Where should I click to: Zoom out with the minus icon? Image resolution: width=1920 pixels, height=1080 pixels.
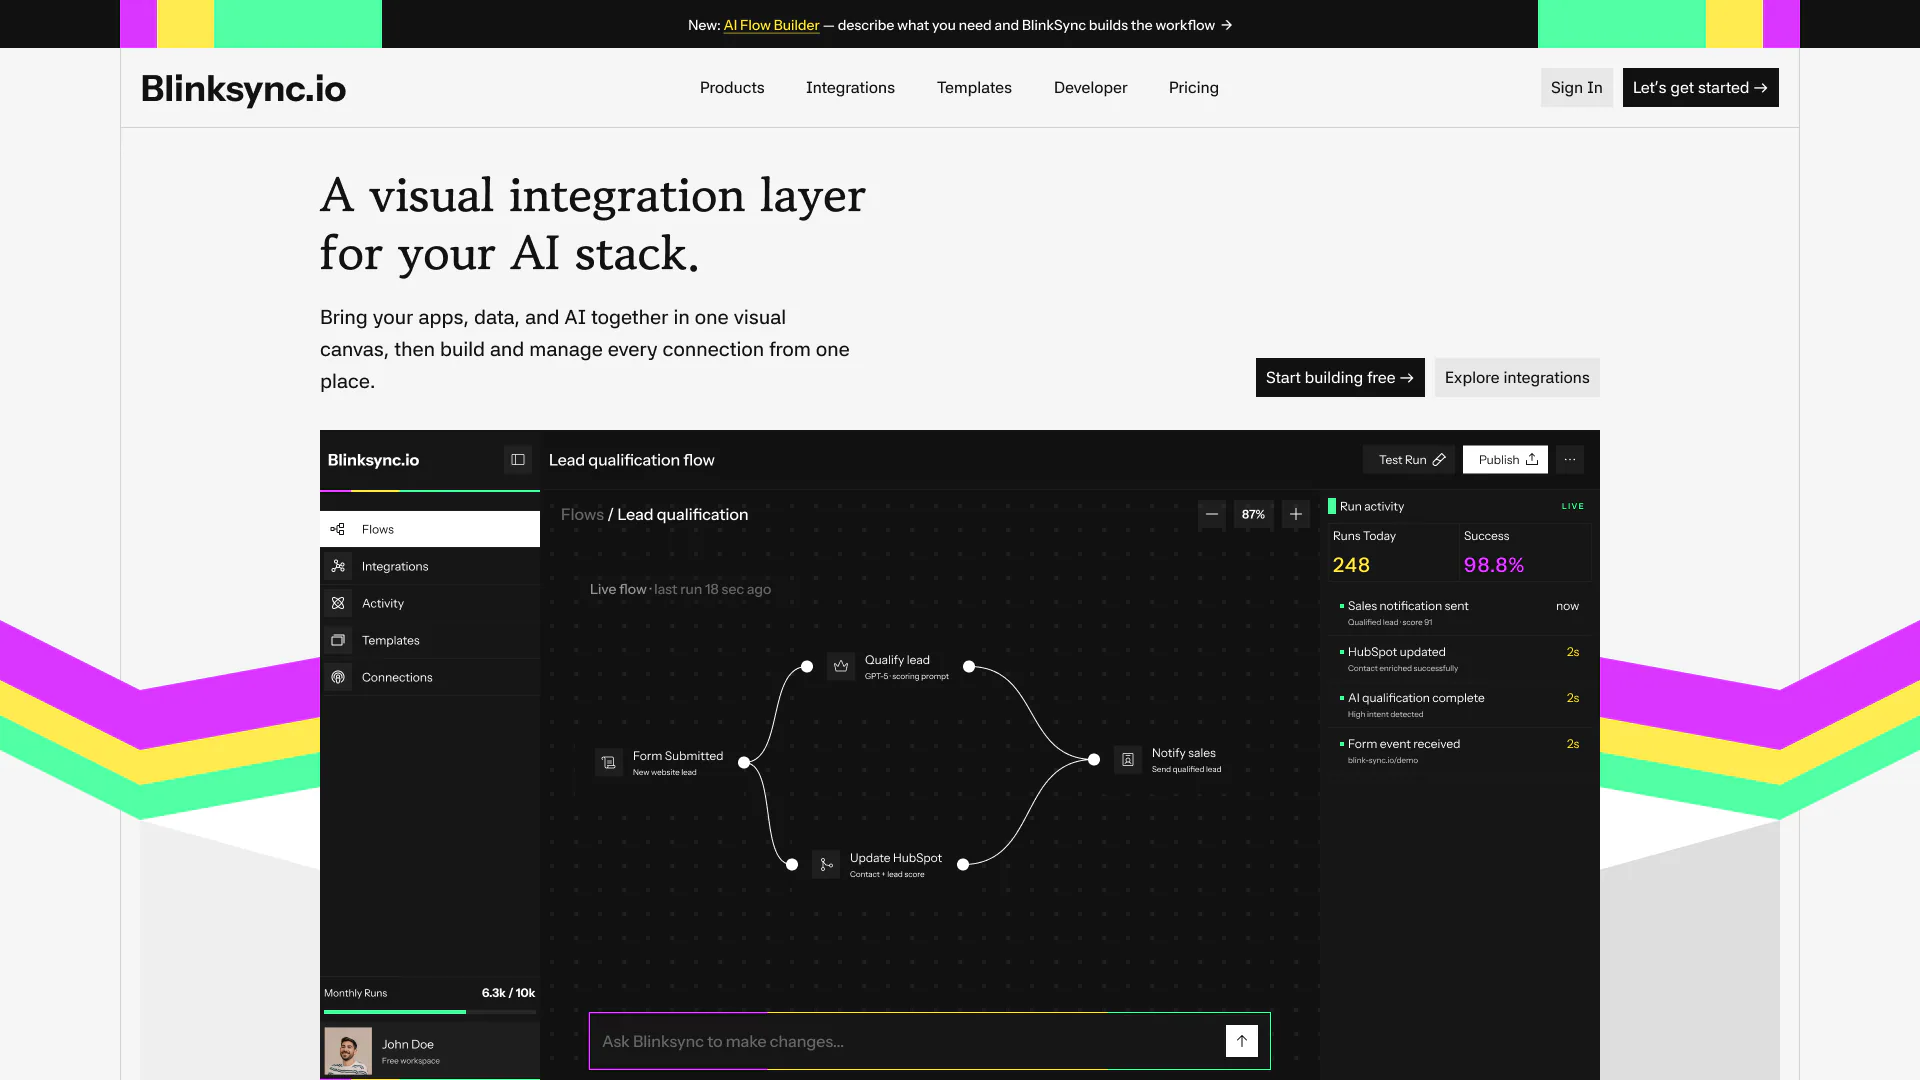pos(1212,514)
